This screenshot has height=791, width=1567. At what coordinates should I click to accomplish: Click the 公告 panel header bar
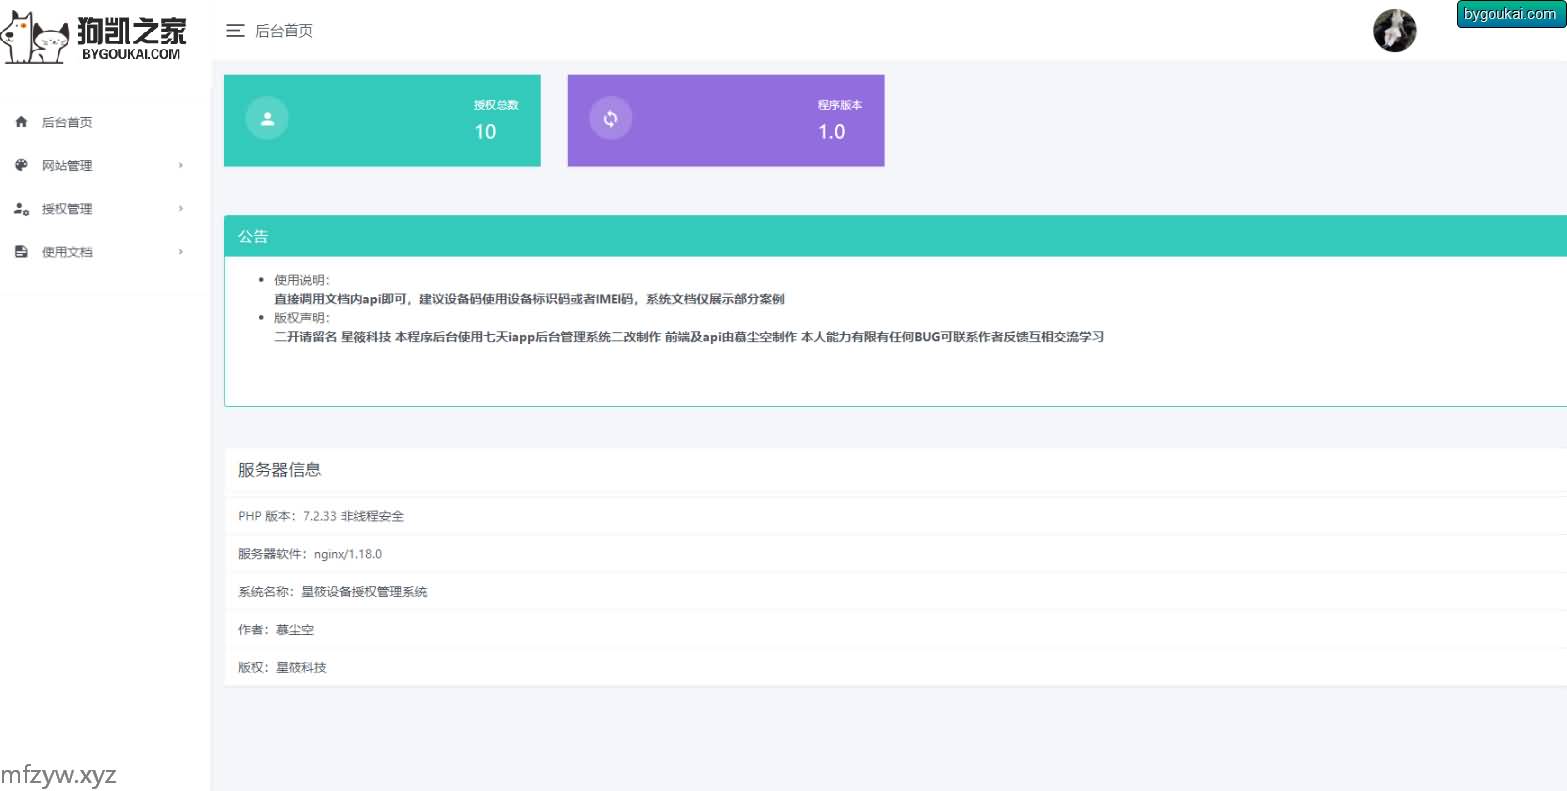tap(894, 236)
